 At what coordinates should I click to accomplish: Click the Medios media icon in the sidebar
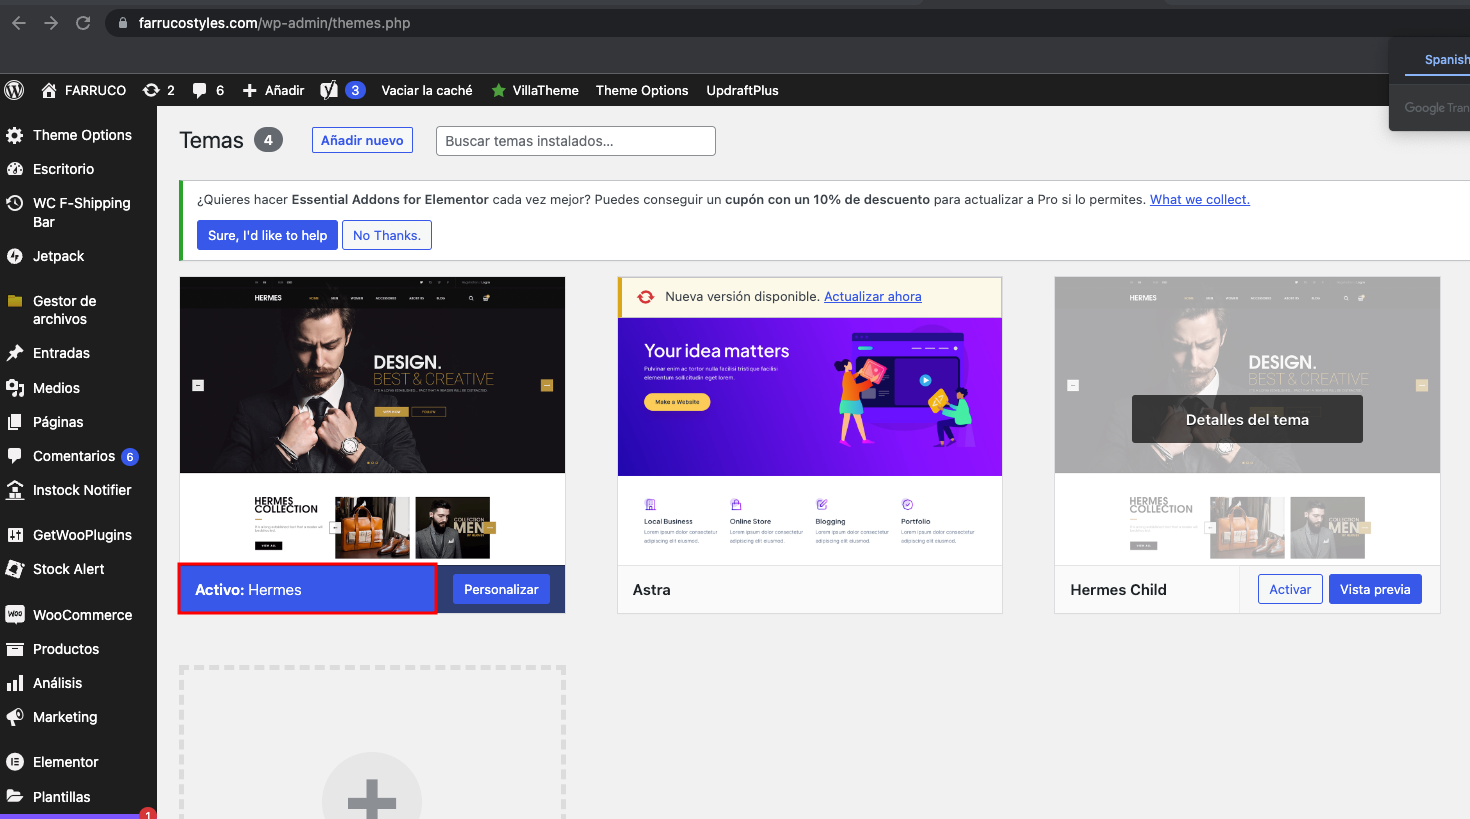[15, 388]
